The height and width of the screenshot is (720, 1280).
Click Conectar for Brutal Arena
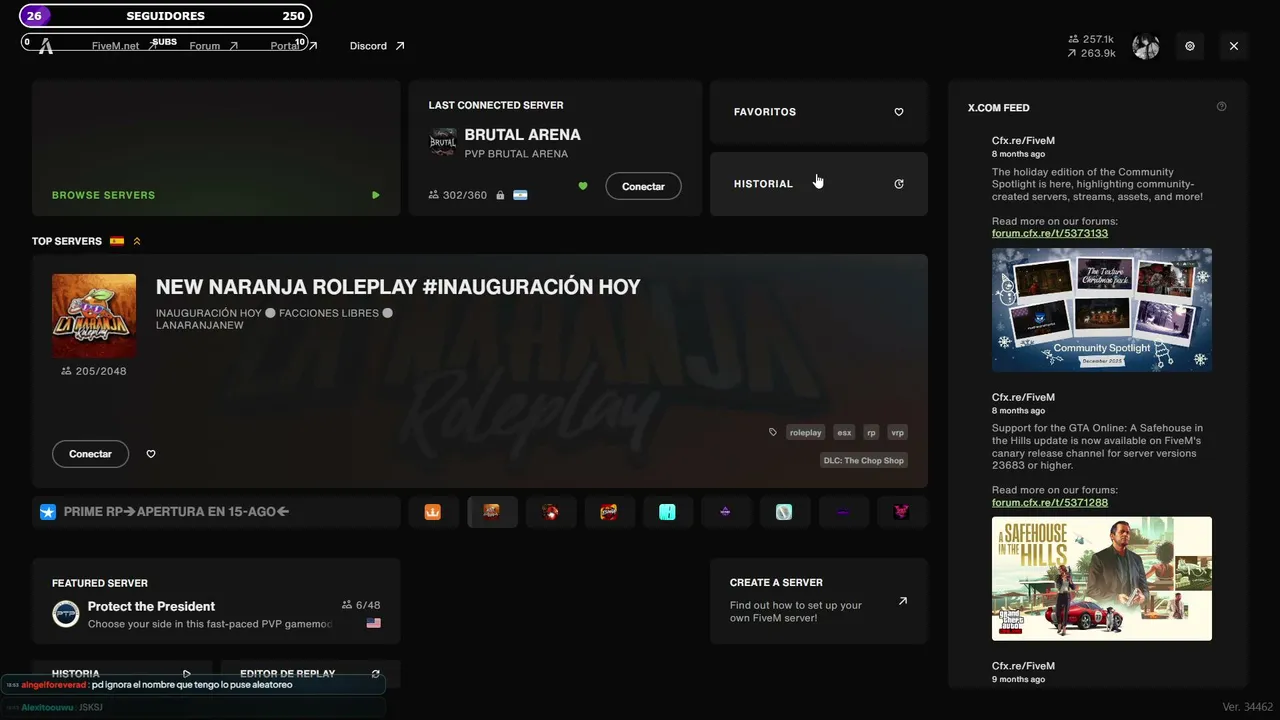(x=643, y=186)
